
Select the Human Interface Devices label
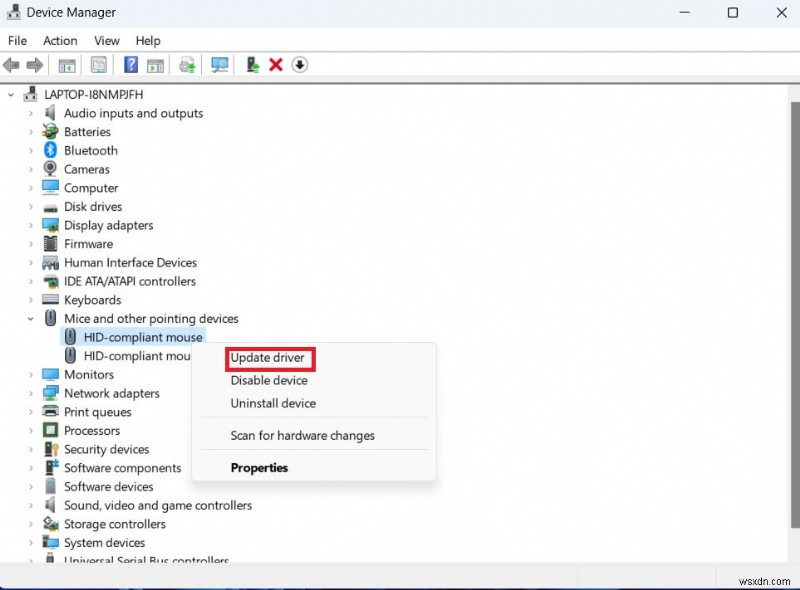tap(130, 262)
